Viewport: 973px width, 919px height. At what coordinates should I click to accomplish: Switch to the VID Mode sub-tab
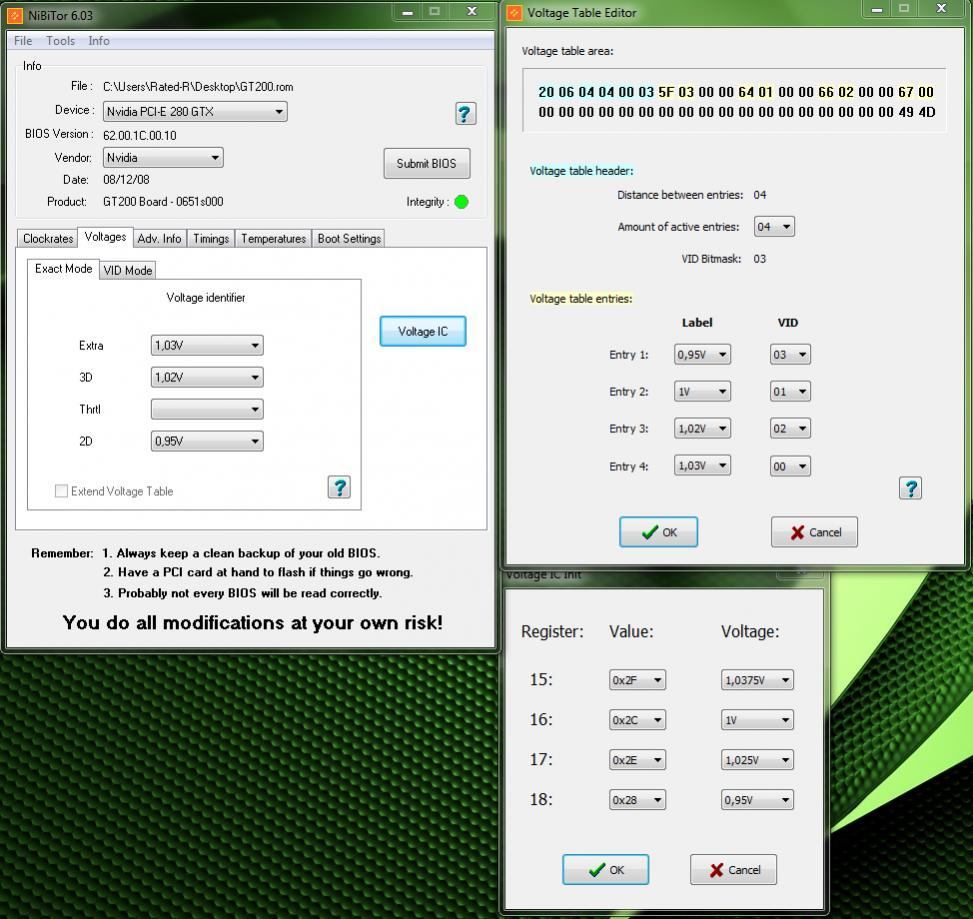(127, 271)
